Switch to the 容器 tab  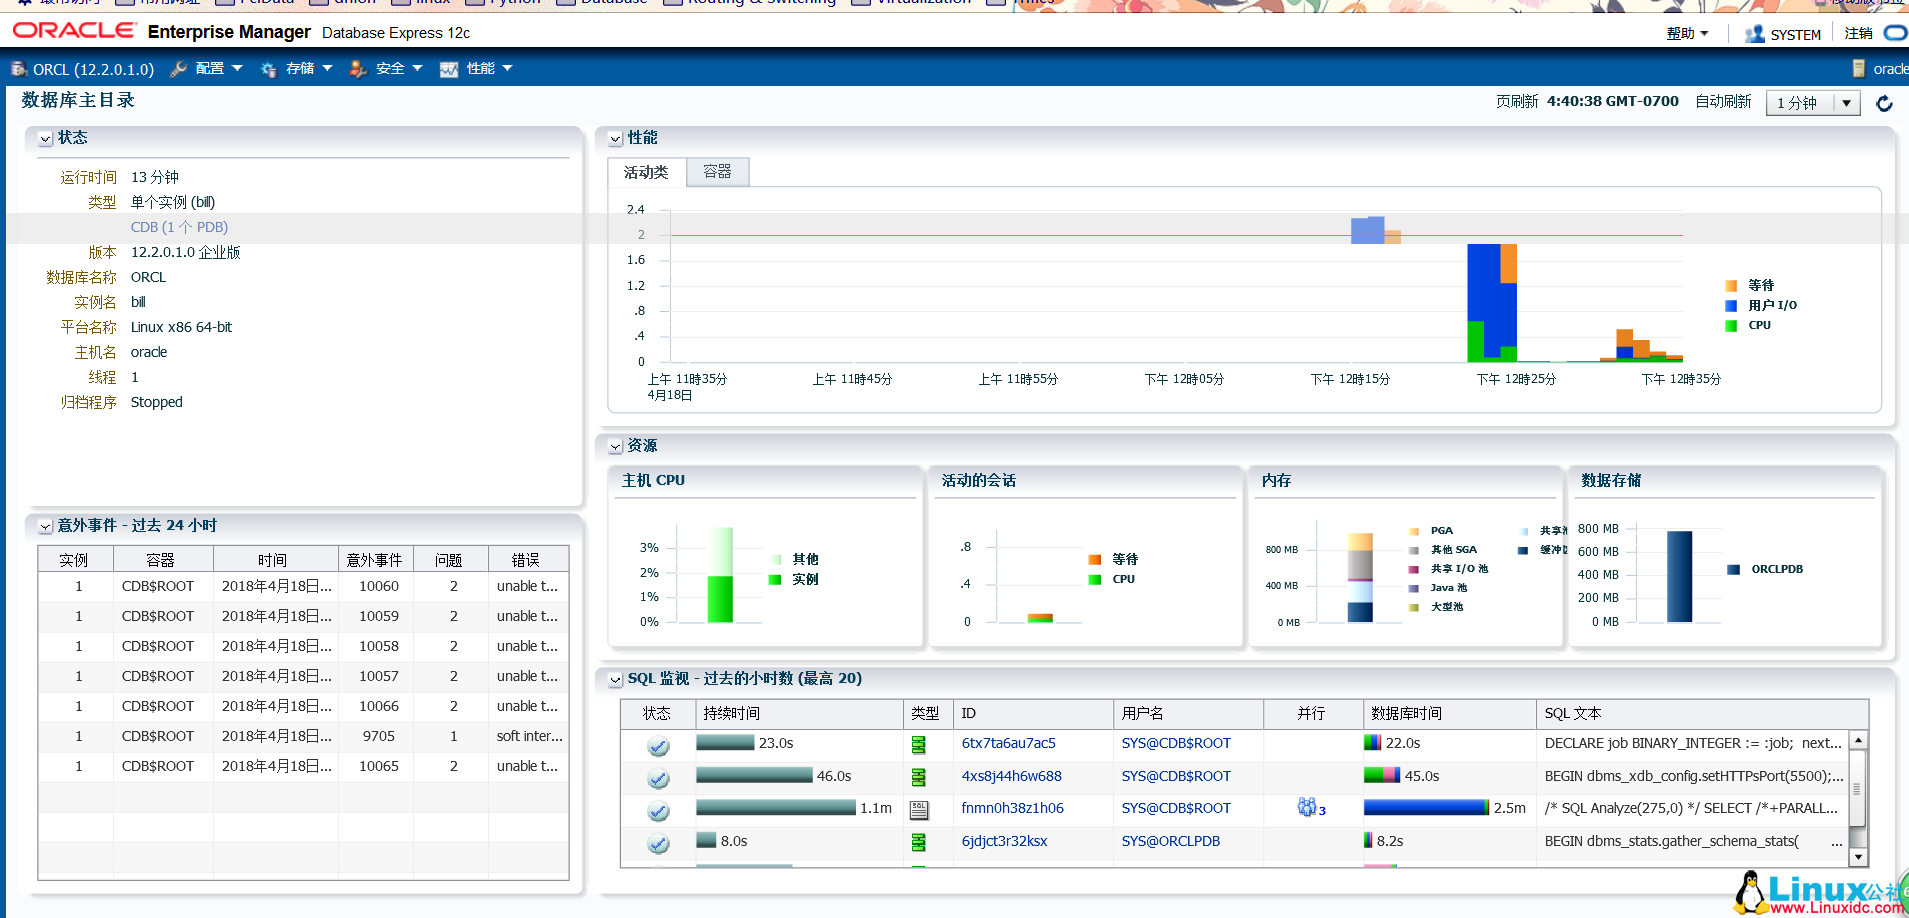717,172
